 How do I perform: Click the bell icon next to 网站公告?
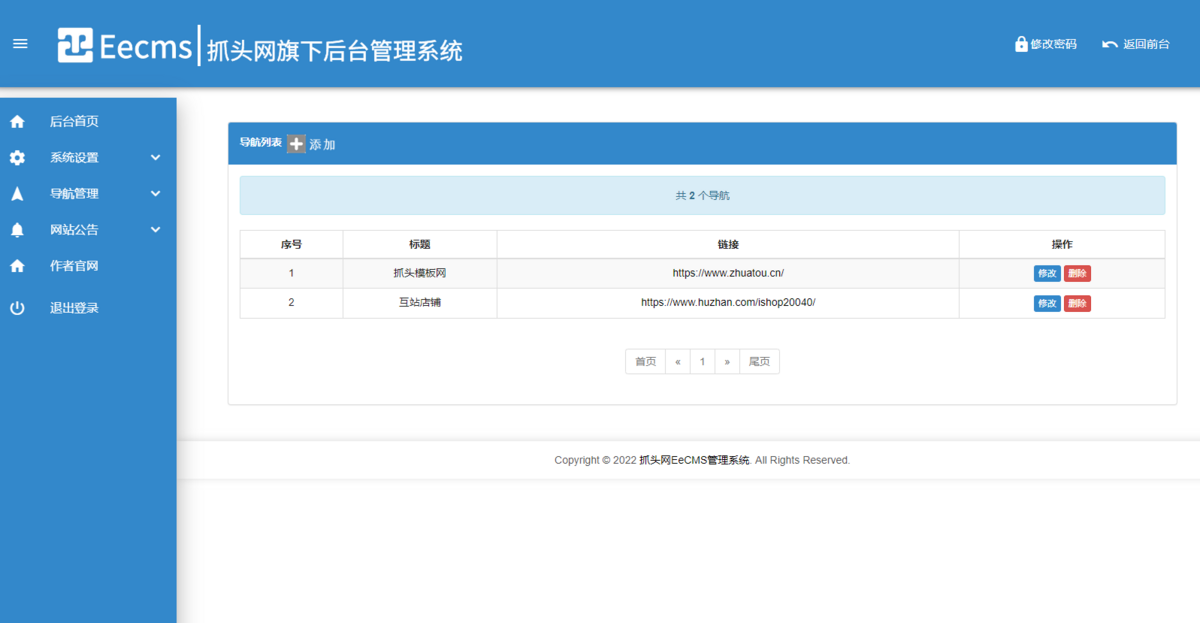17,230
